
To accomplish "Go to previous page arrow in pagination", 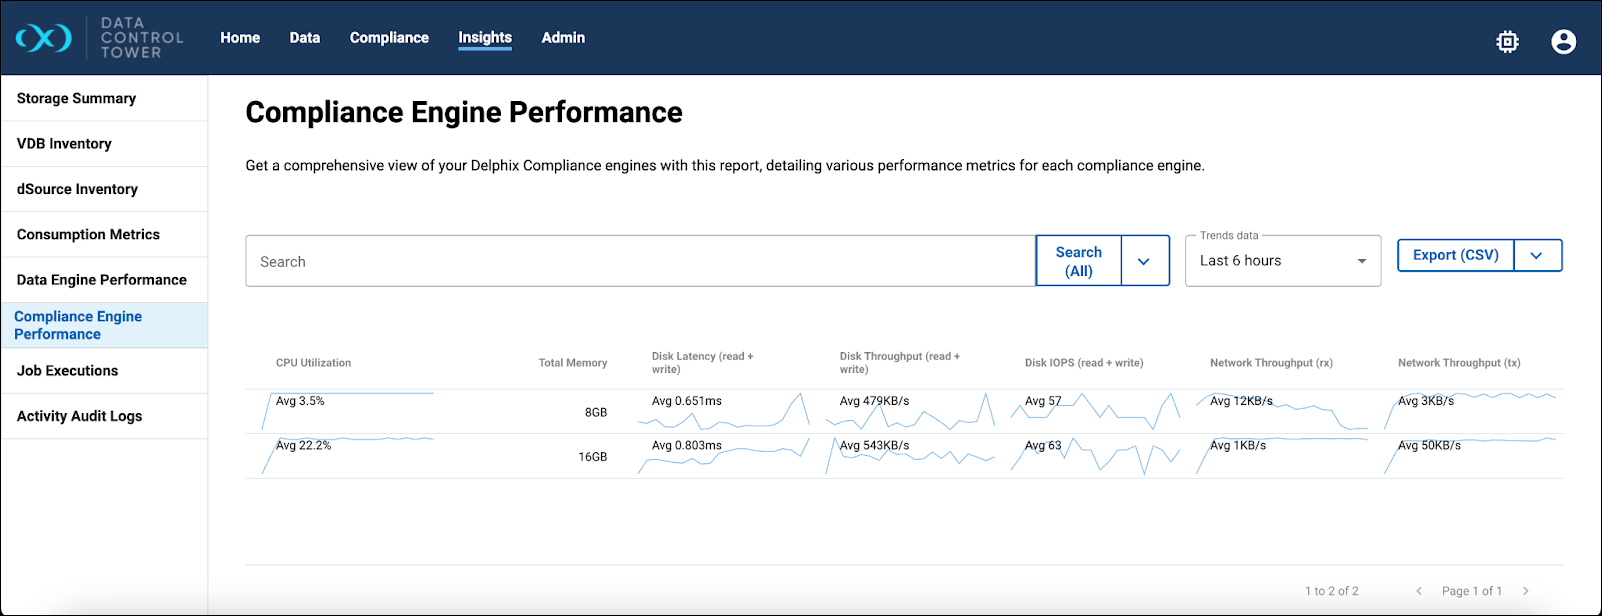I will click(x=1418, y=591).
